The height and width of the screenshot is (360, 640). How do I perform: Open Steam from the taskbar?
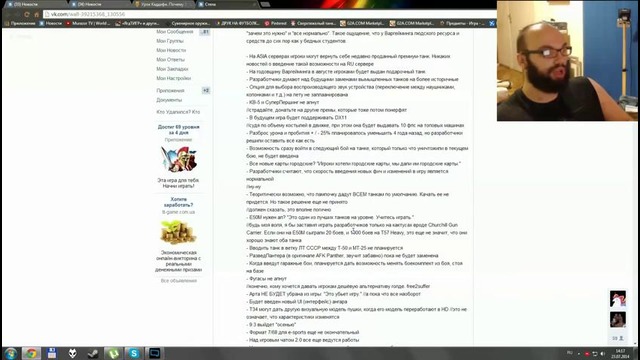tap(93, 353)
